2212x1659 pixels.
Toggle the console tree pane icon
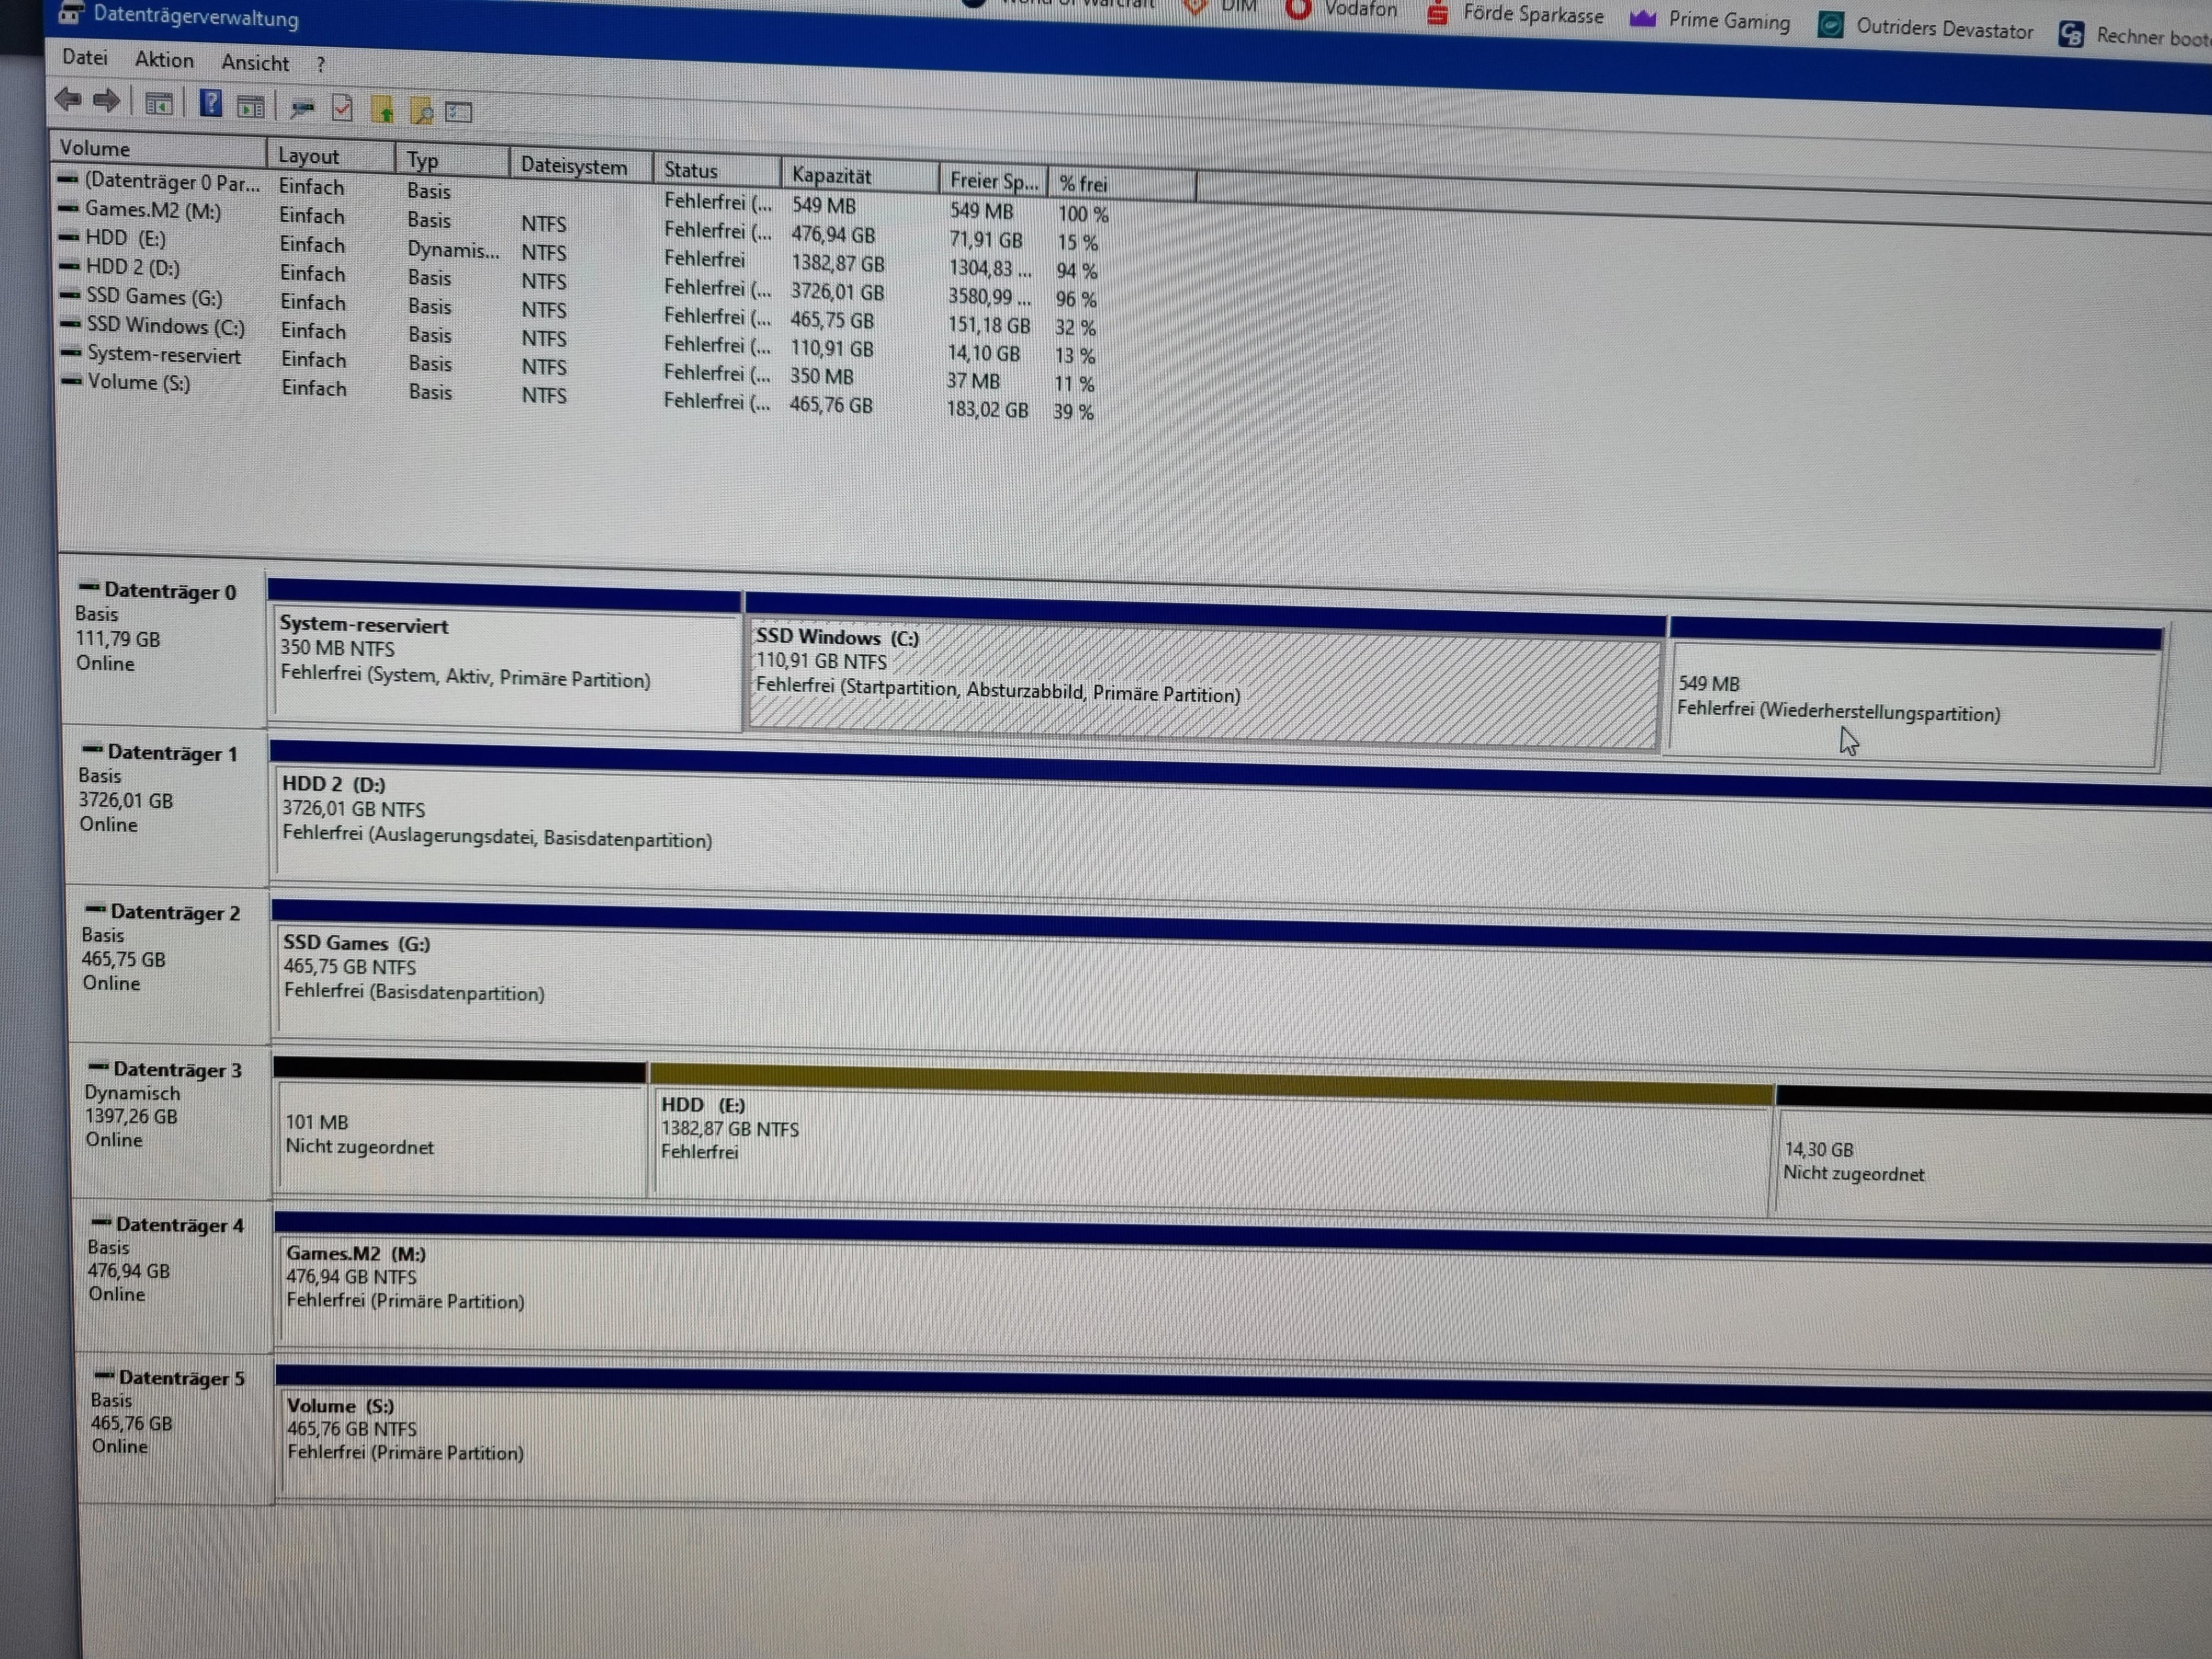click(158, 104)
